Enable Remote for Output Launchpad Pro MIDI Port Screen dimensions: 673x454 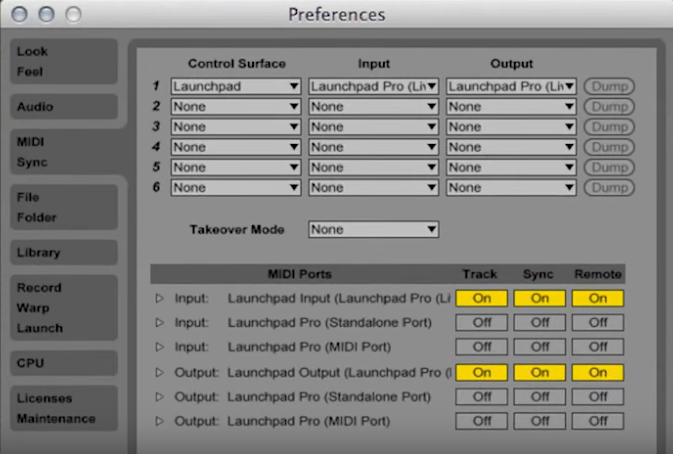point(597,421)
